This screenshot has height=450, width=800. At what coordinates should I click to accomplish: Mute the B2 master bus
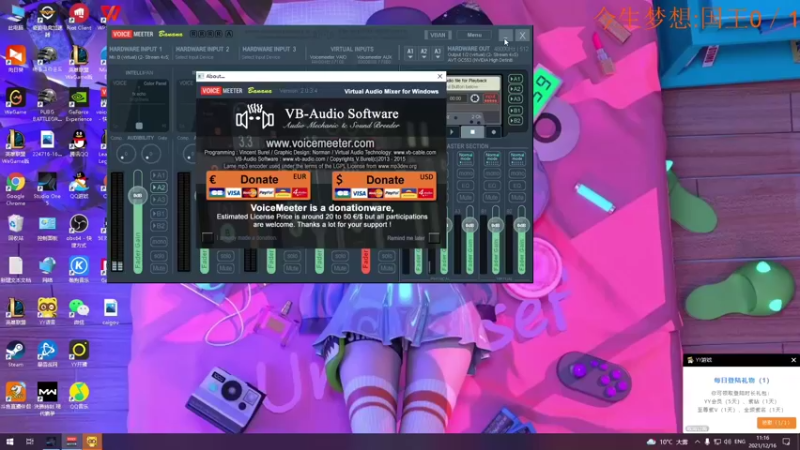[517, 197]
